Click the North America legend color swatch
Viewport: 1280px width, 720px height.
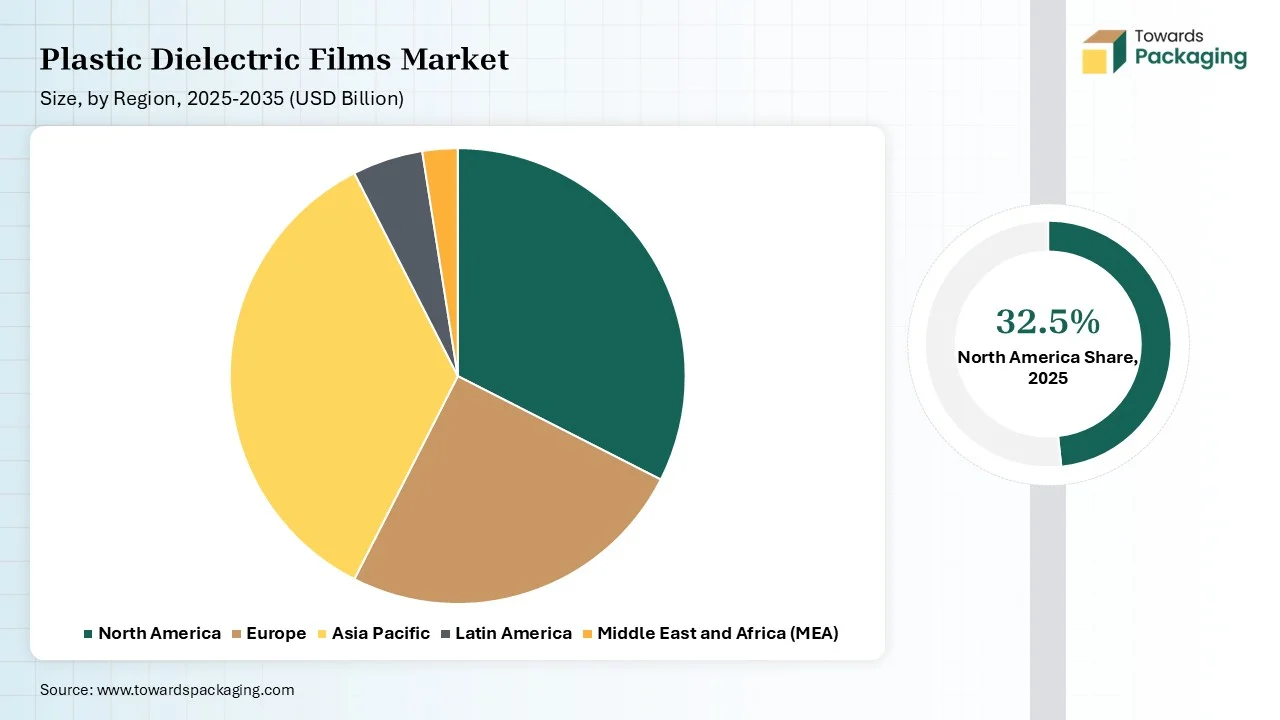point(88,634)
